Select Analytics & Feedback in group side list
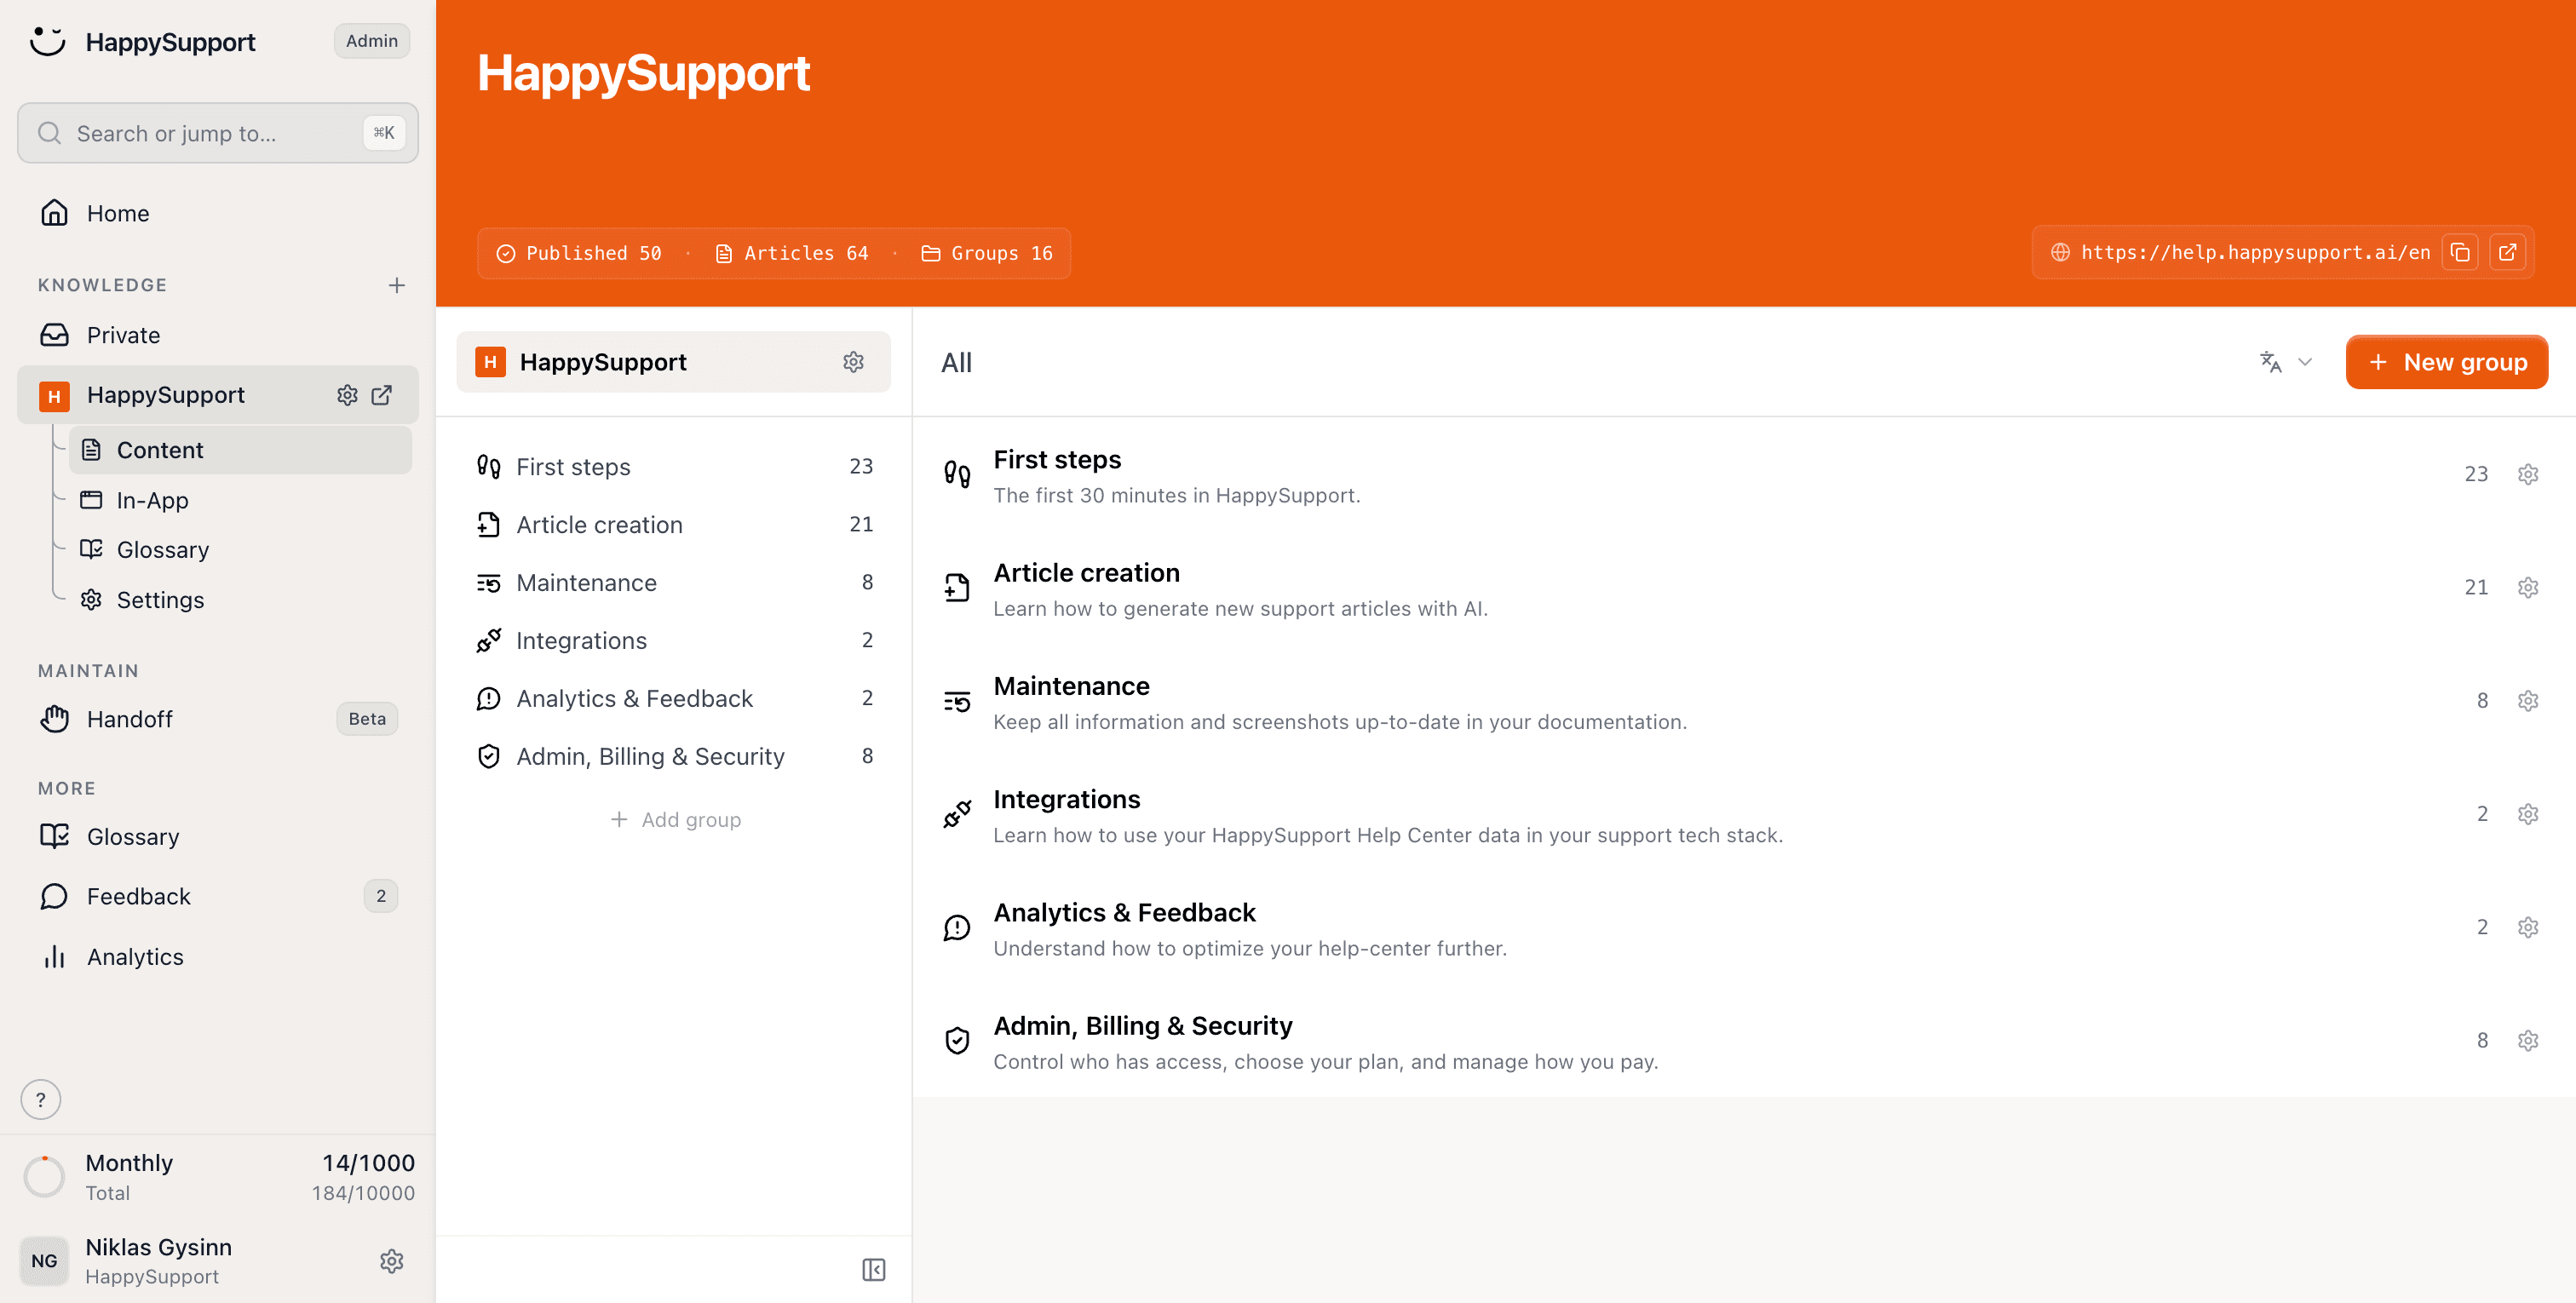Screen dimensions: 2576x1303 (674, 699)
